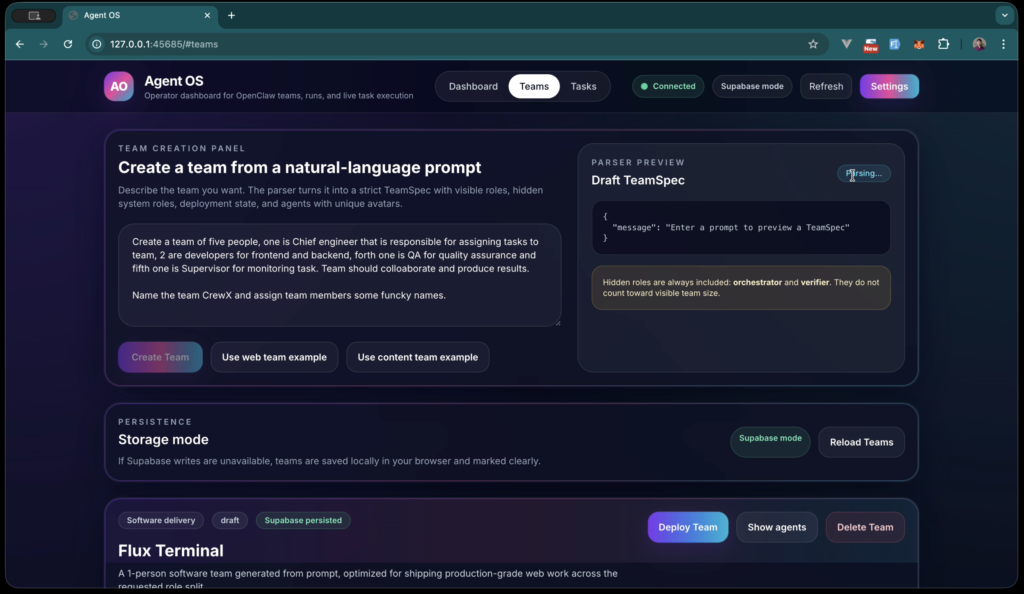Switch to the Dashboard tab
The image size is (1024, 594).
[472, 86]
